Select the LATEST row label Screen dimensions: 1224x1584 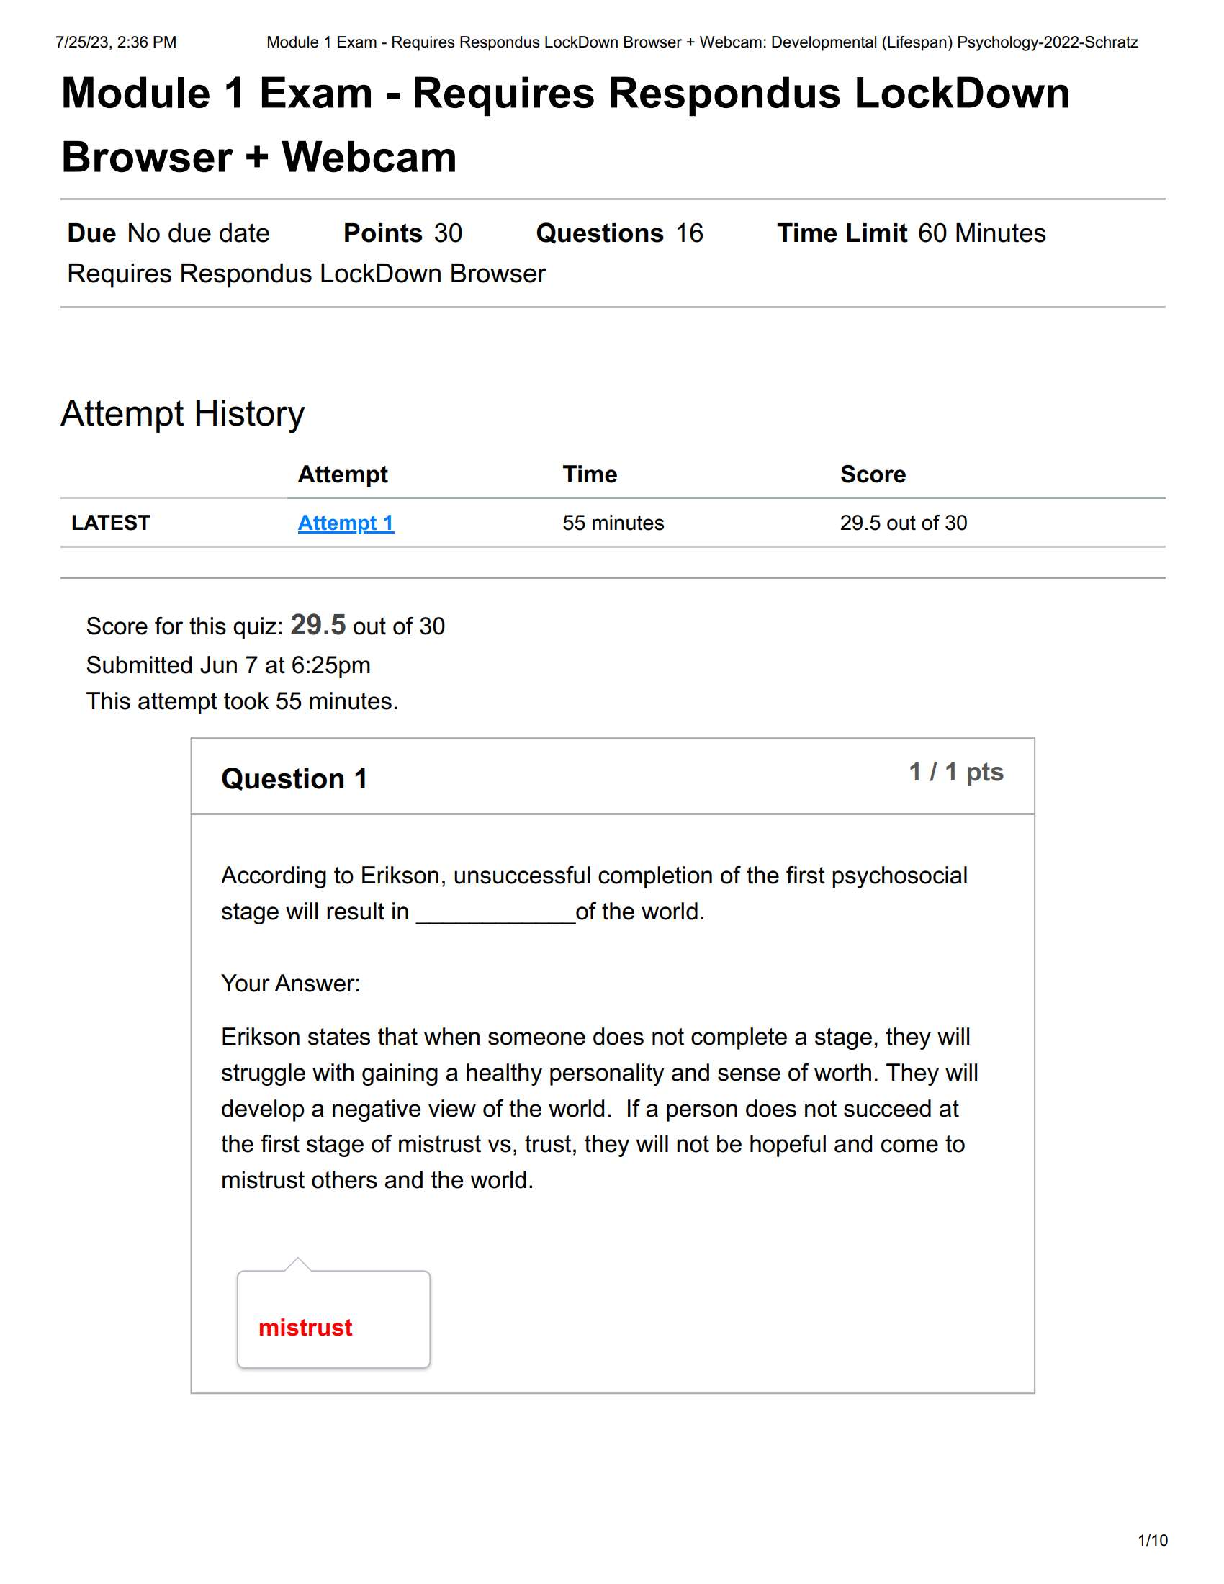click(x=111, y=523)
